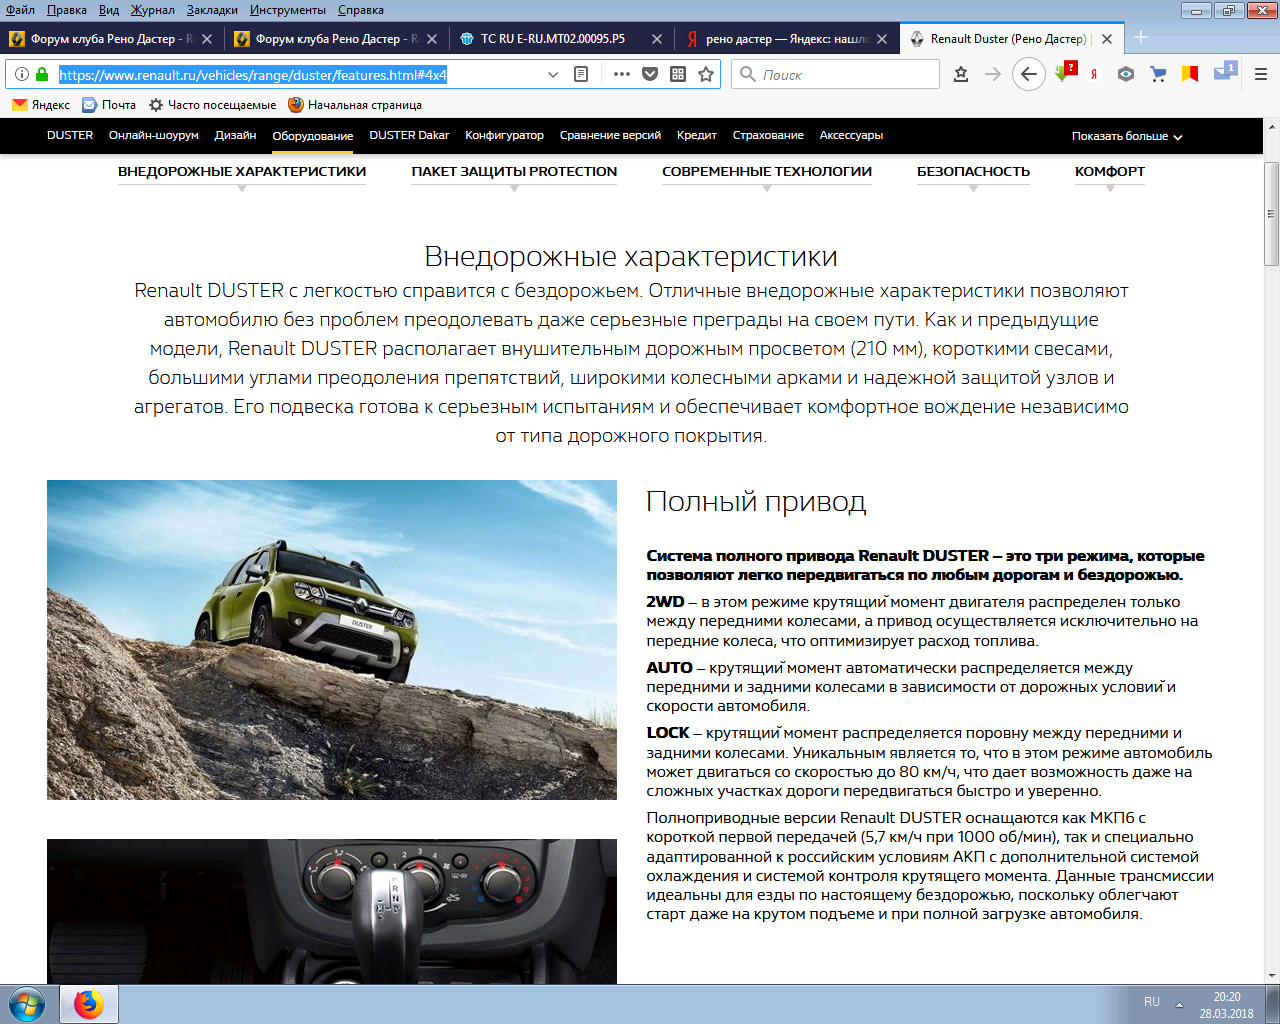1280x1024 pixels.
Task: Jump to СОВРЕМЕННЫЕ ТЕХНОЛОГИИ section
Action: pyautogui.click(x=767, y=172)
